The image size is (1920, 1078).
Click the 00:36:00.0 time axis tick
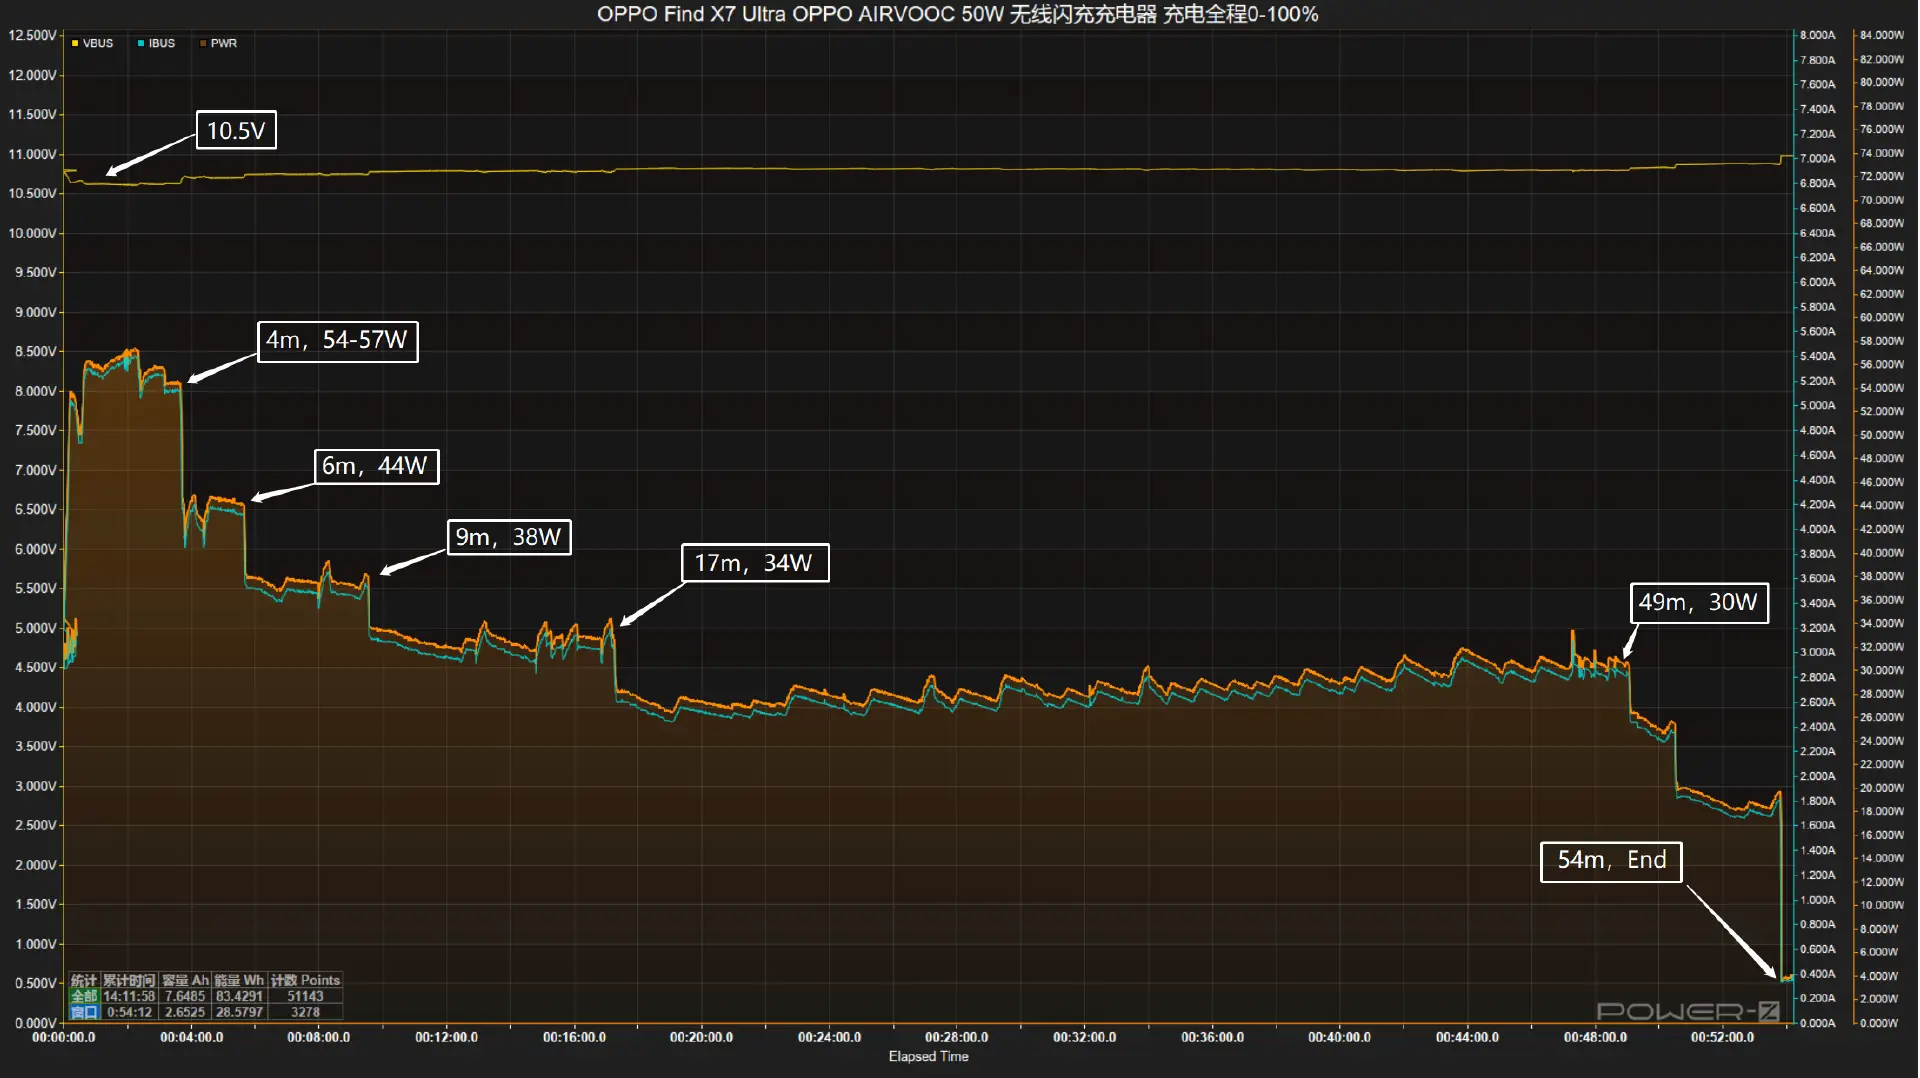coord(1213,1037)
